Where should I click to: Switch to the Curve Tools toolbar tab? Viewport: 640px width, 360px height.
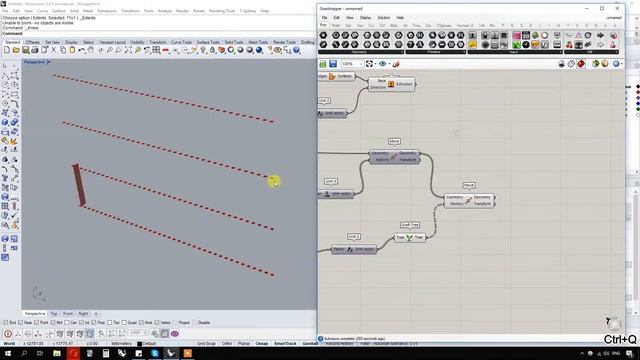[181, 42]
